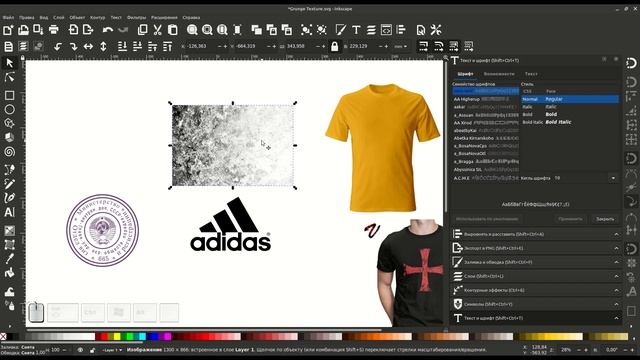Click the Open document icon
640x360 pixels.
coord(23,30)
